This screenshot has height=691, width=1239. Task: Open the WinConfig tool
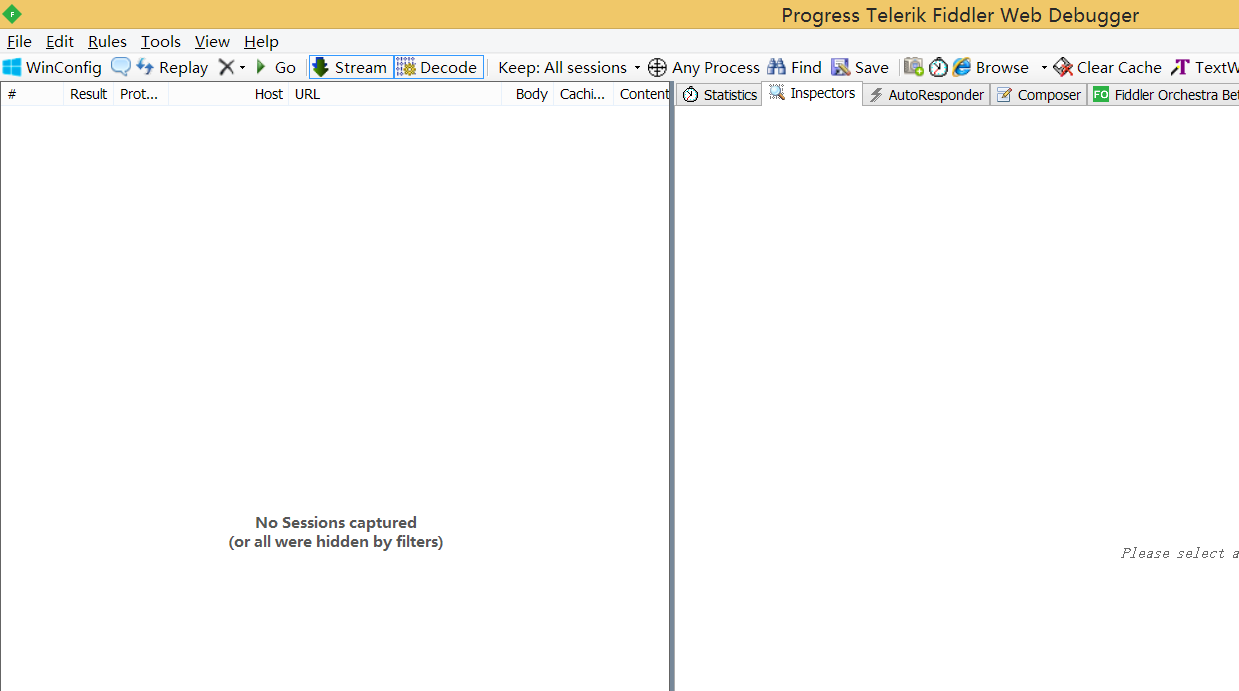[52, 67]
